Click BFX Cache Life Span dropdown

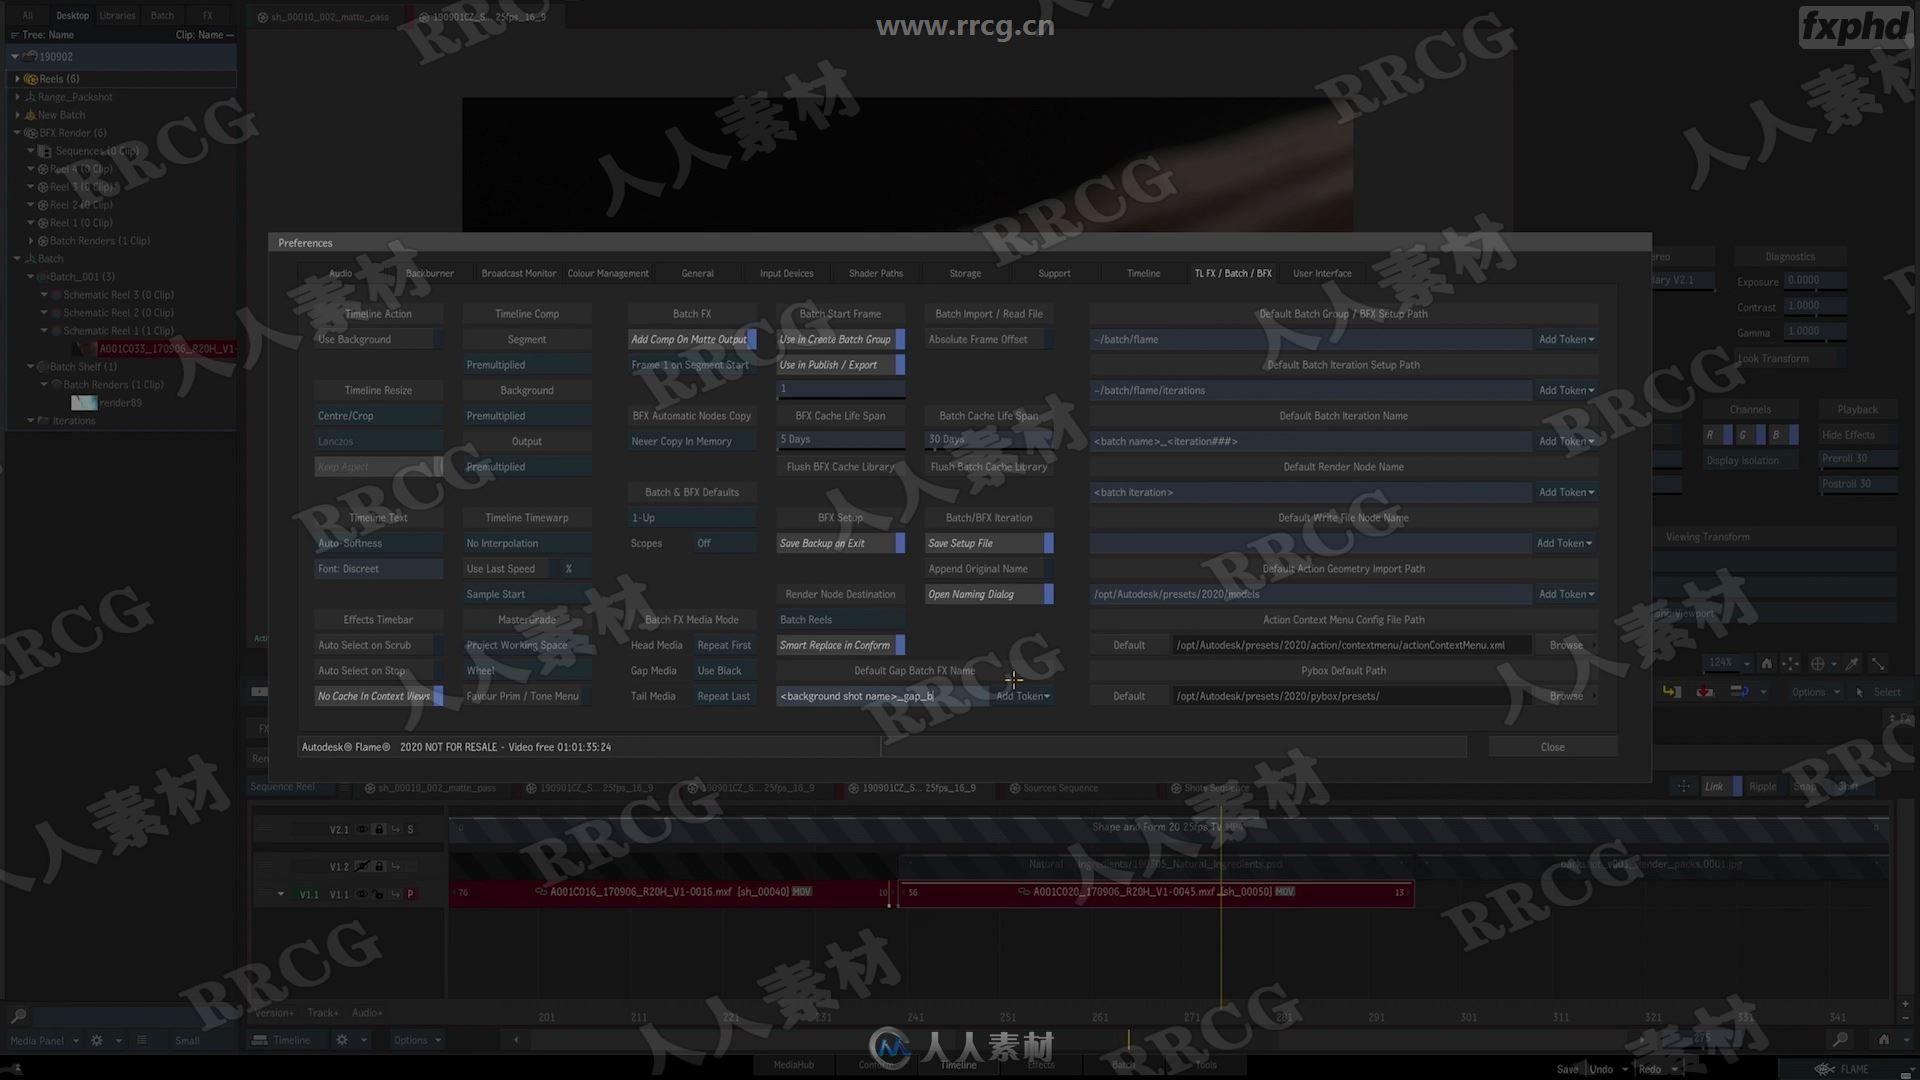pyautogui.click(x=840, y=439)
